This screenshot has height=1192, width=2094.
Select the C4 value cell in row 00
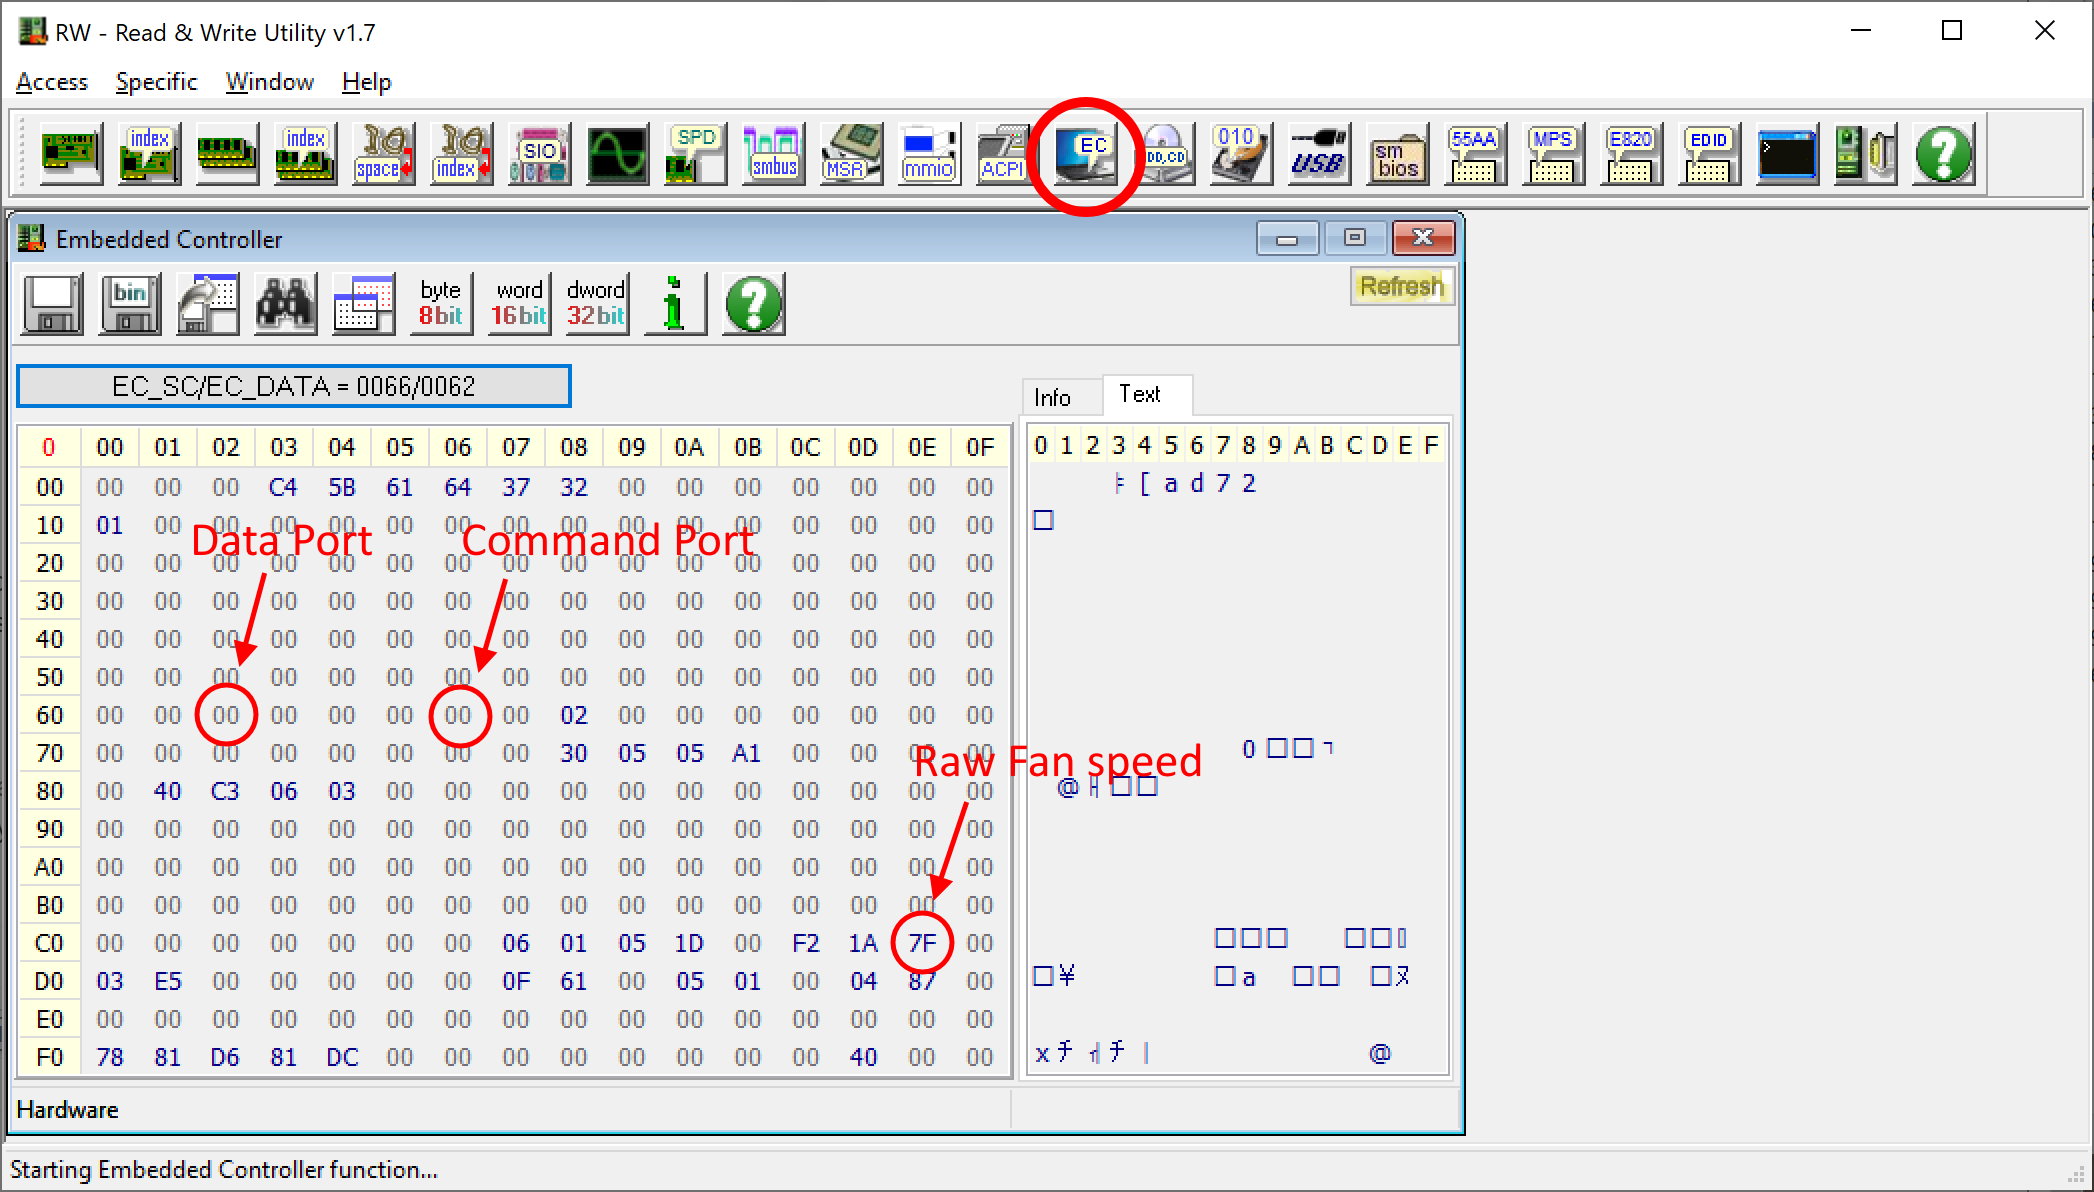click(x=283, y=487)
